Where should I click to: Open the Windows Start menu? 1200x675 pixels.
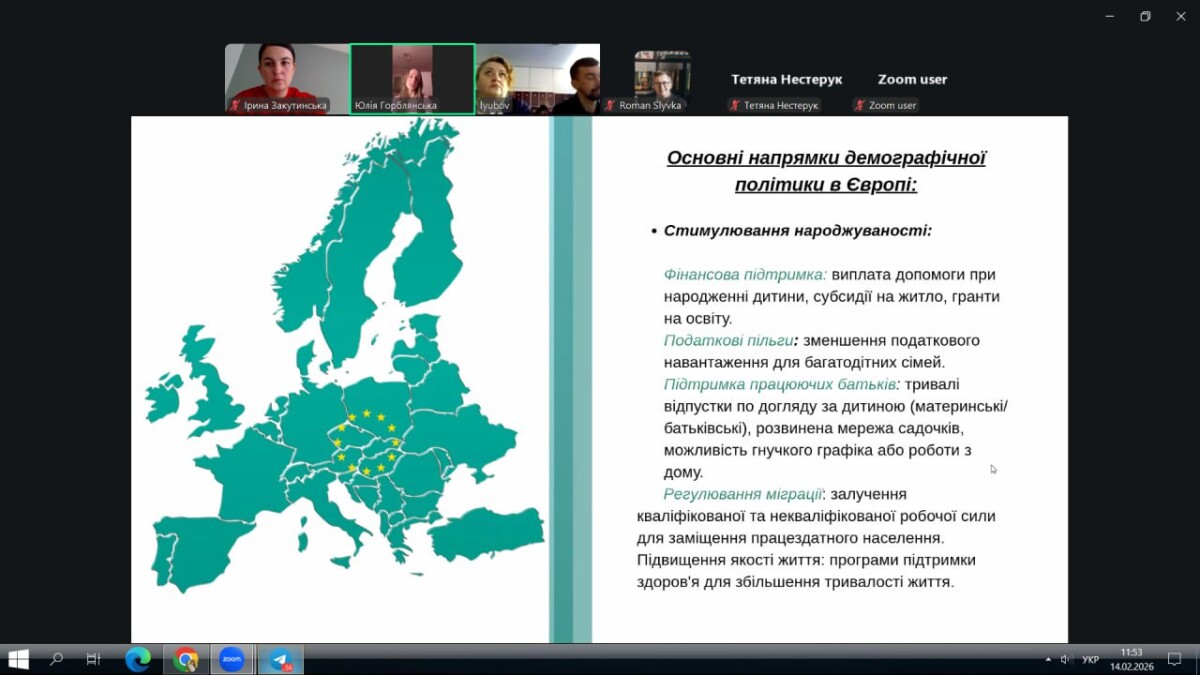18,659
